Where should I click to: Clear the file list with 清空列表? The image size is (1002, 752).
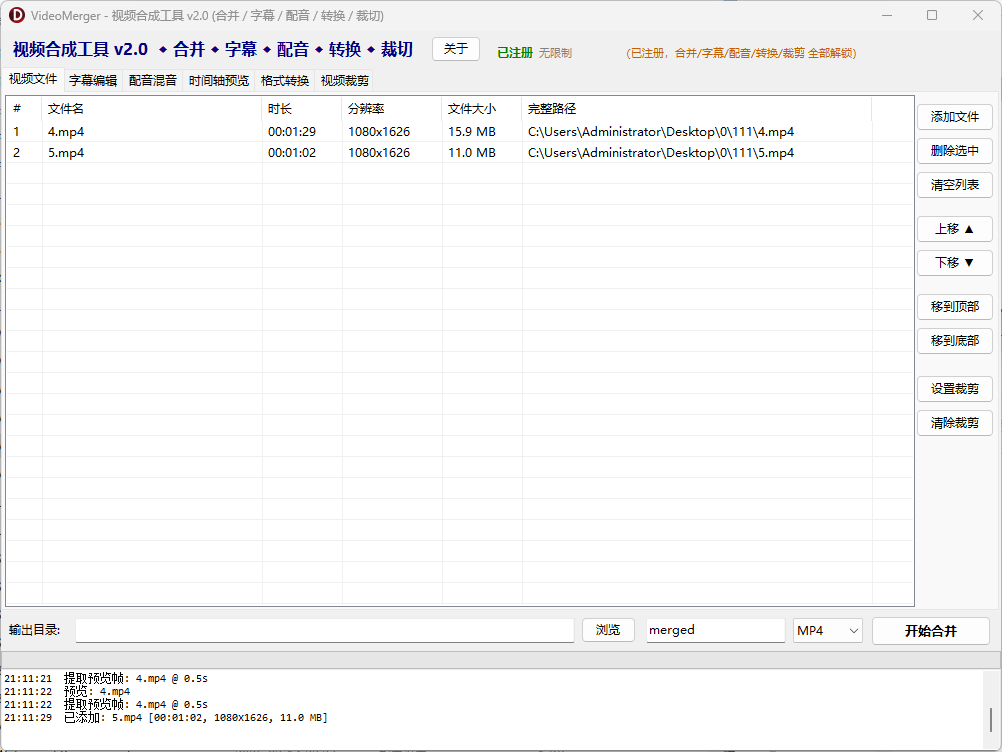coord(954,185)
